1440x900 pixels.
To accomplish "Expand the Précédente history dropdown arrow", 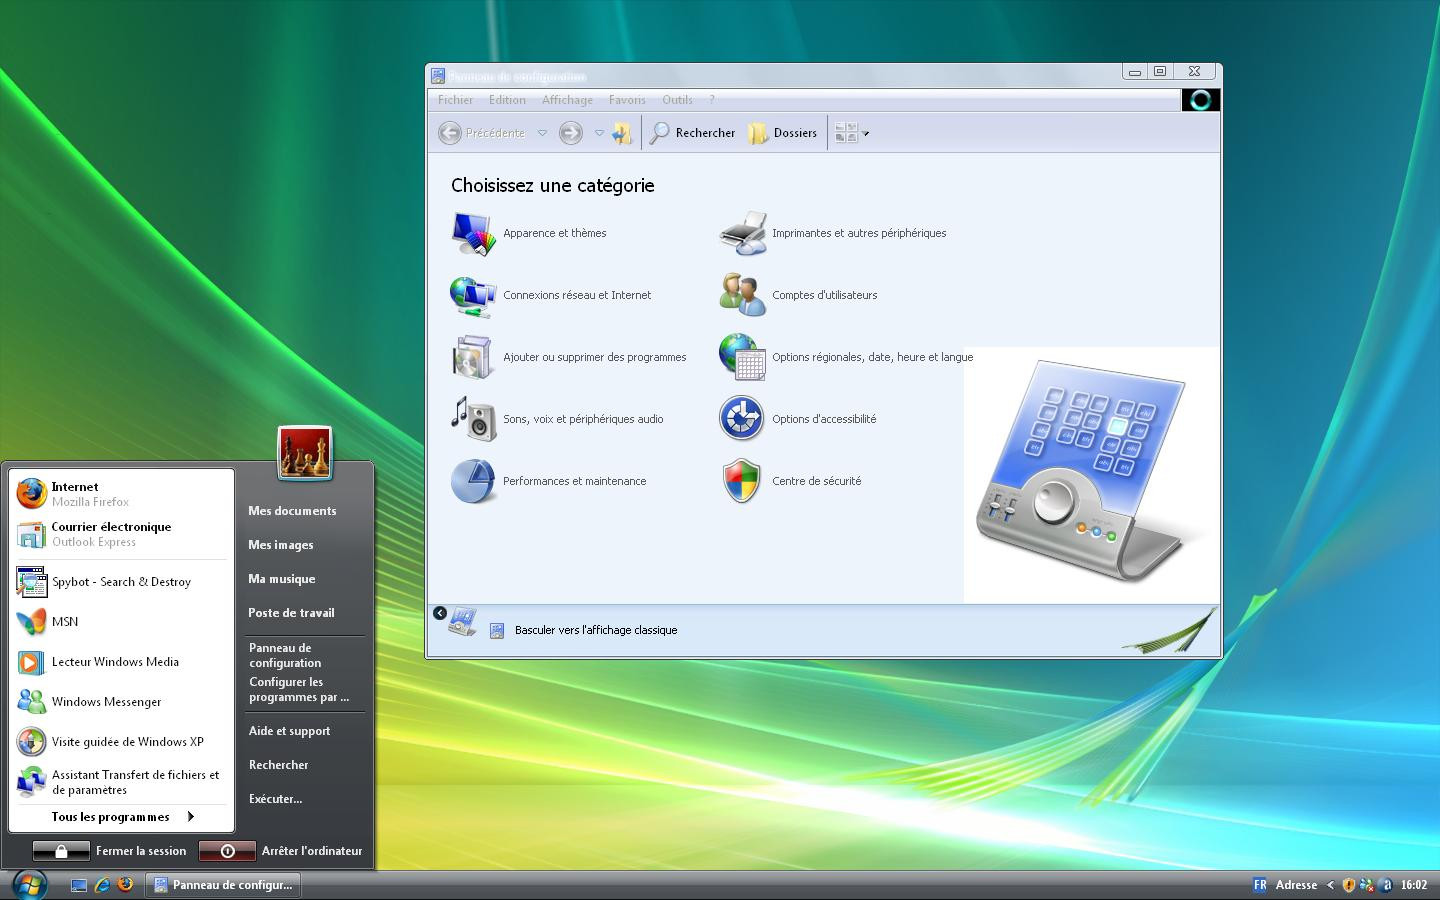I will [x=542, y=133].
